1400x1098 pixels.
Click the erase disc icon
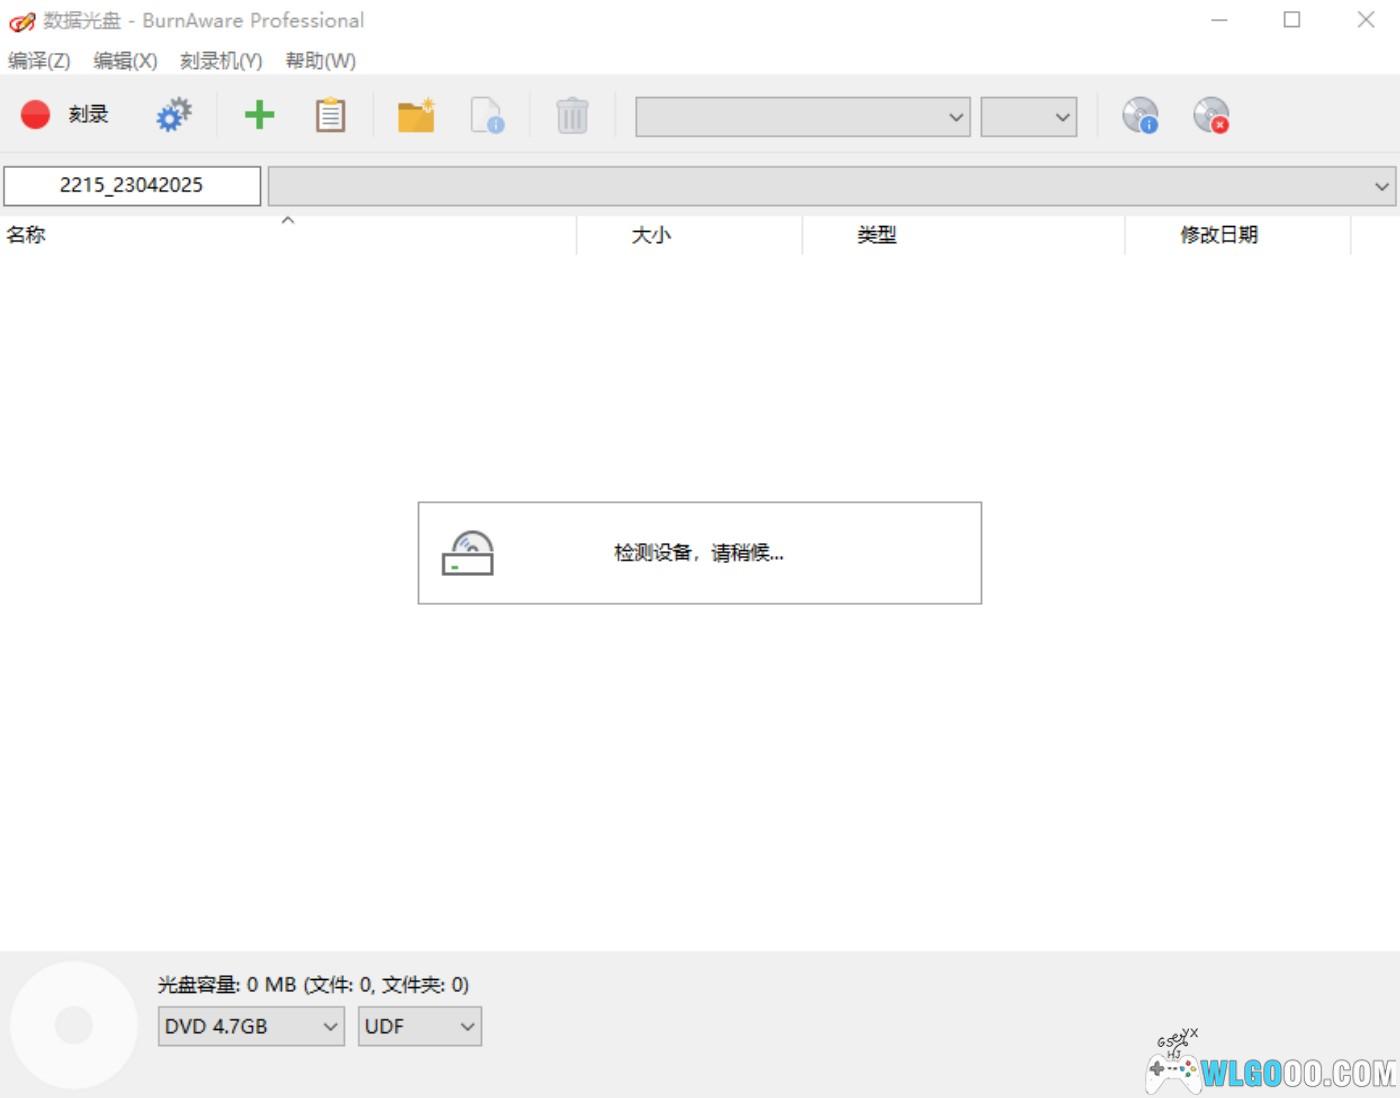pos(1211,115)
